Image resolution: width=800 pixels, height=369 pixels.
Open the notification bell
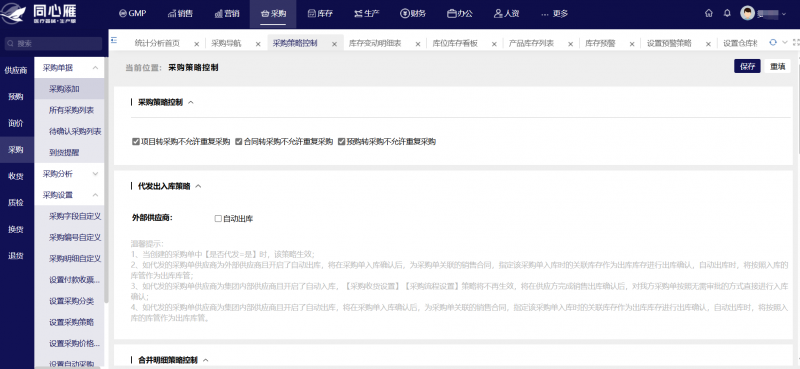727,14
